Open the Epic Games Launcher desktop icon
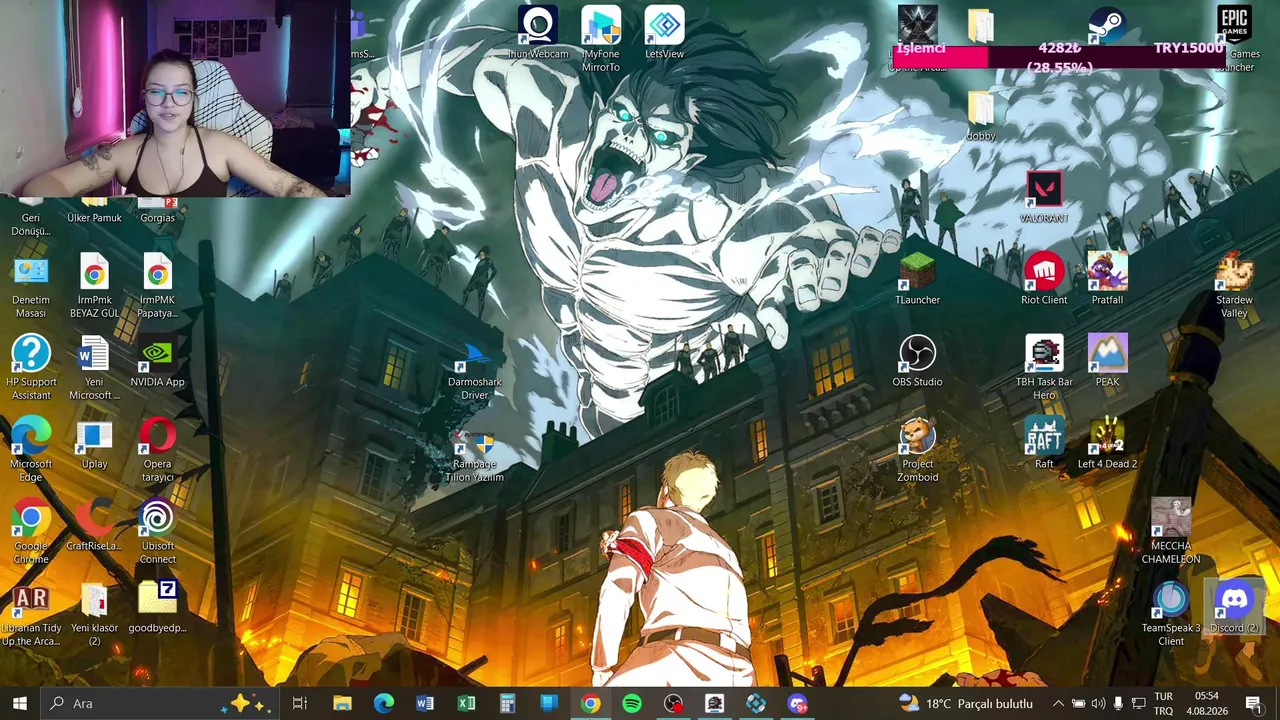The image size is (1280, 720). click(x=1234, y=40)
